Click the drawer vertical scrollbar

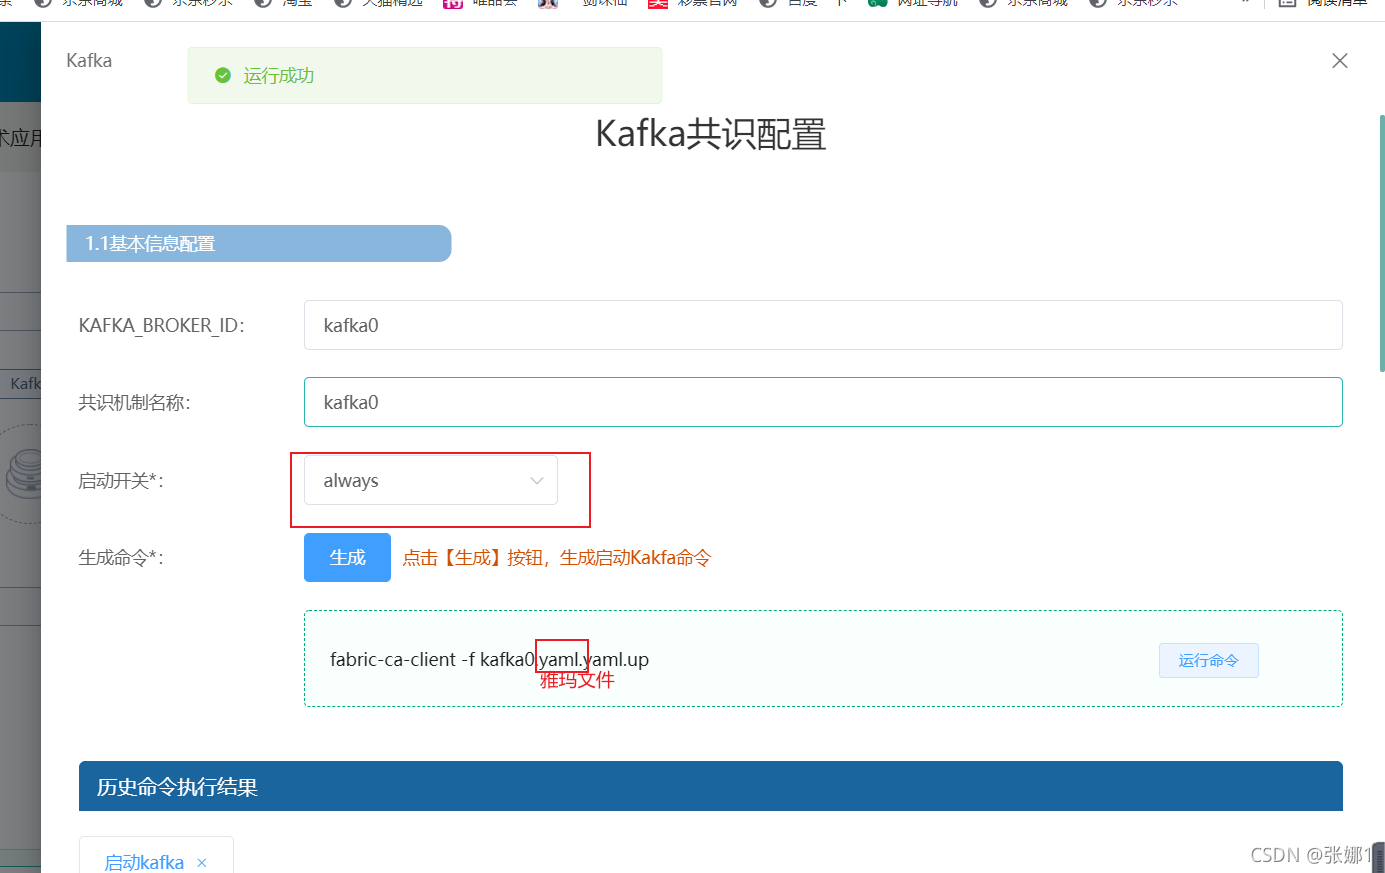point(1382,243)
